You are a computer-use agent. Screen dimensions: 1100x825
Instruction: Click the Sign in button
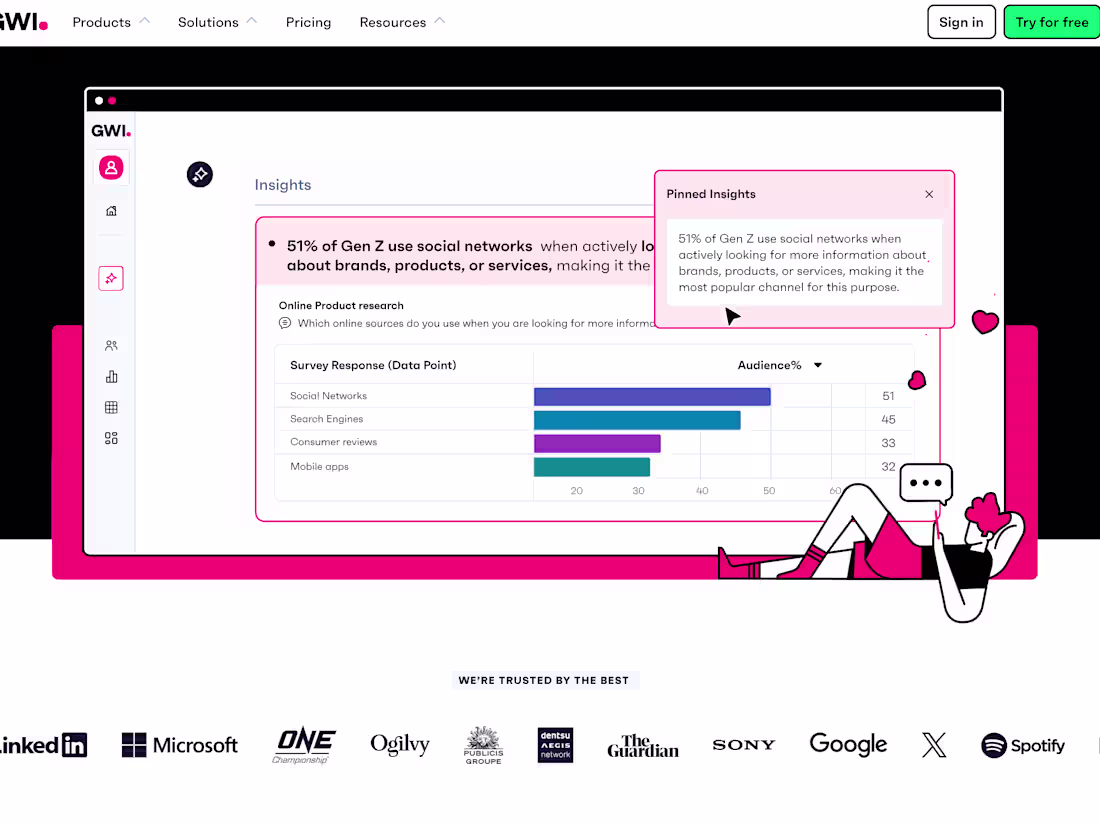(x=960, y=21)
